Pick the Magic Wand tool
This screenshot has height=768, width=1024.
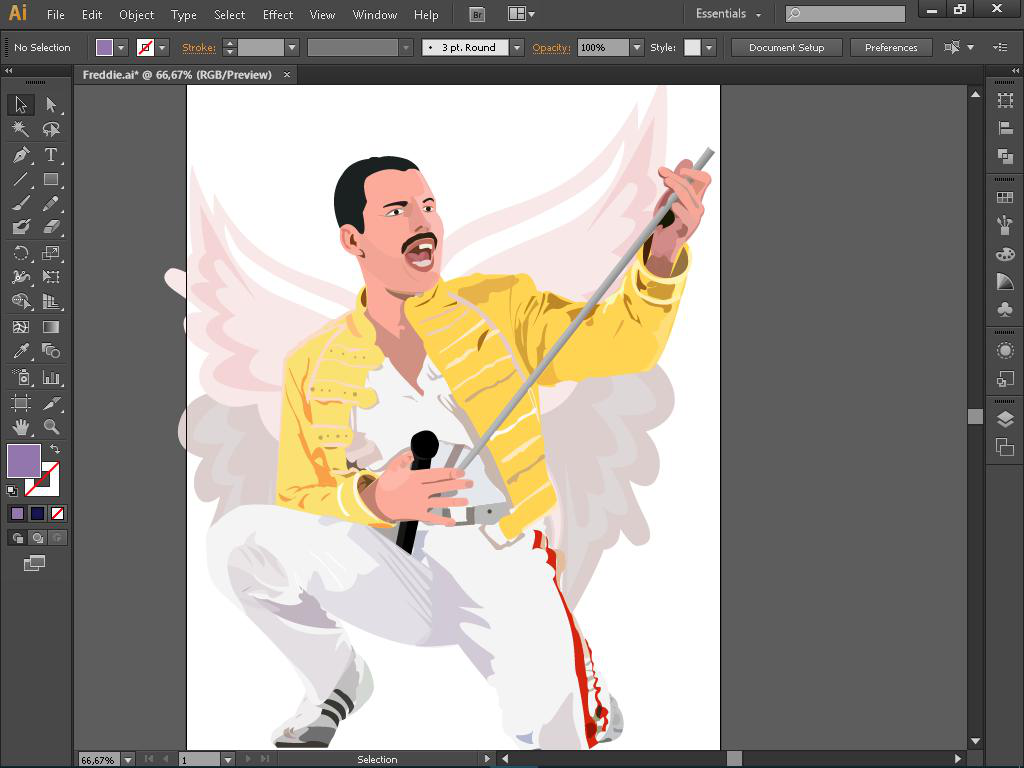click(x=20, y=130)
